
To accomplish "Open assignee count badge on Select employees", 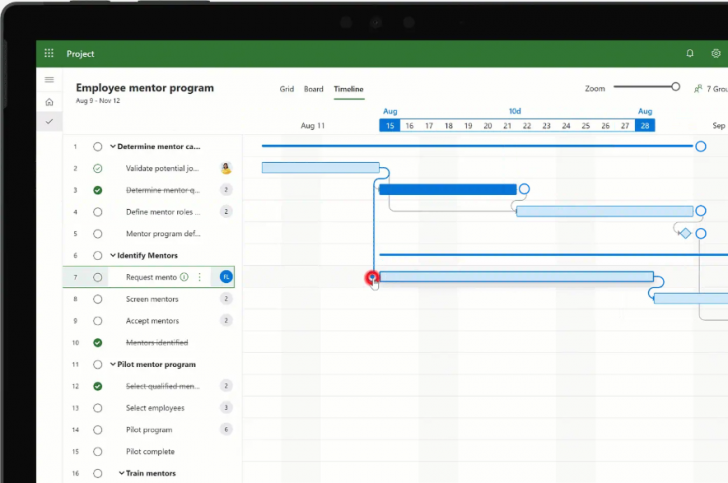I will pyautogui.click(x=226, y=408).
